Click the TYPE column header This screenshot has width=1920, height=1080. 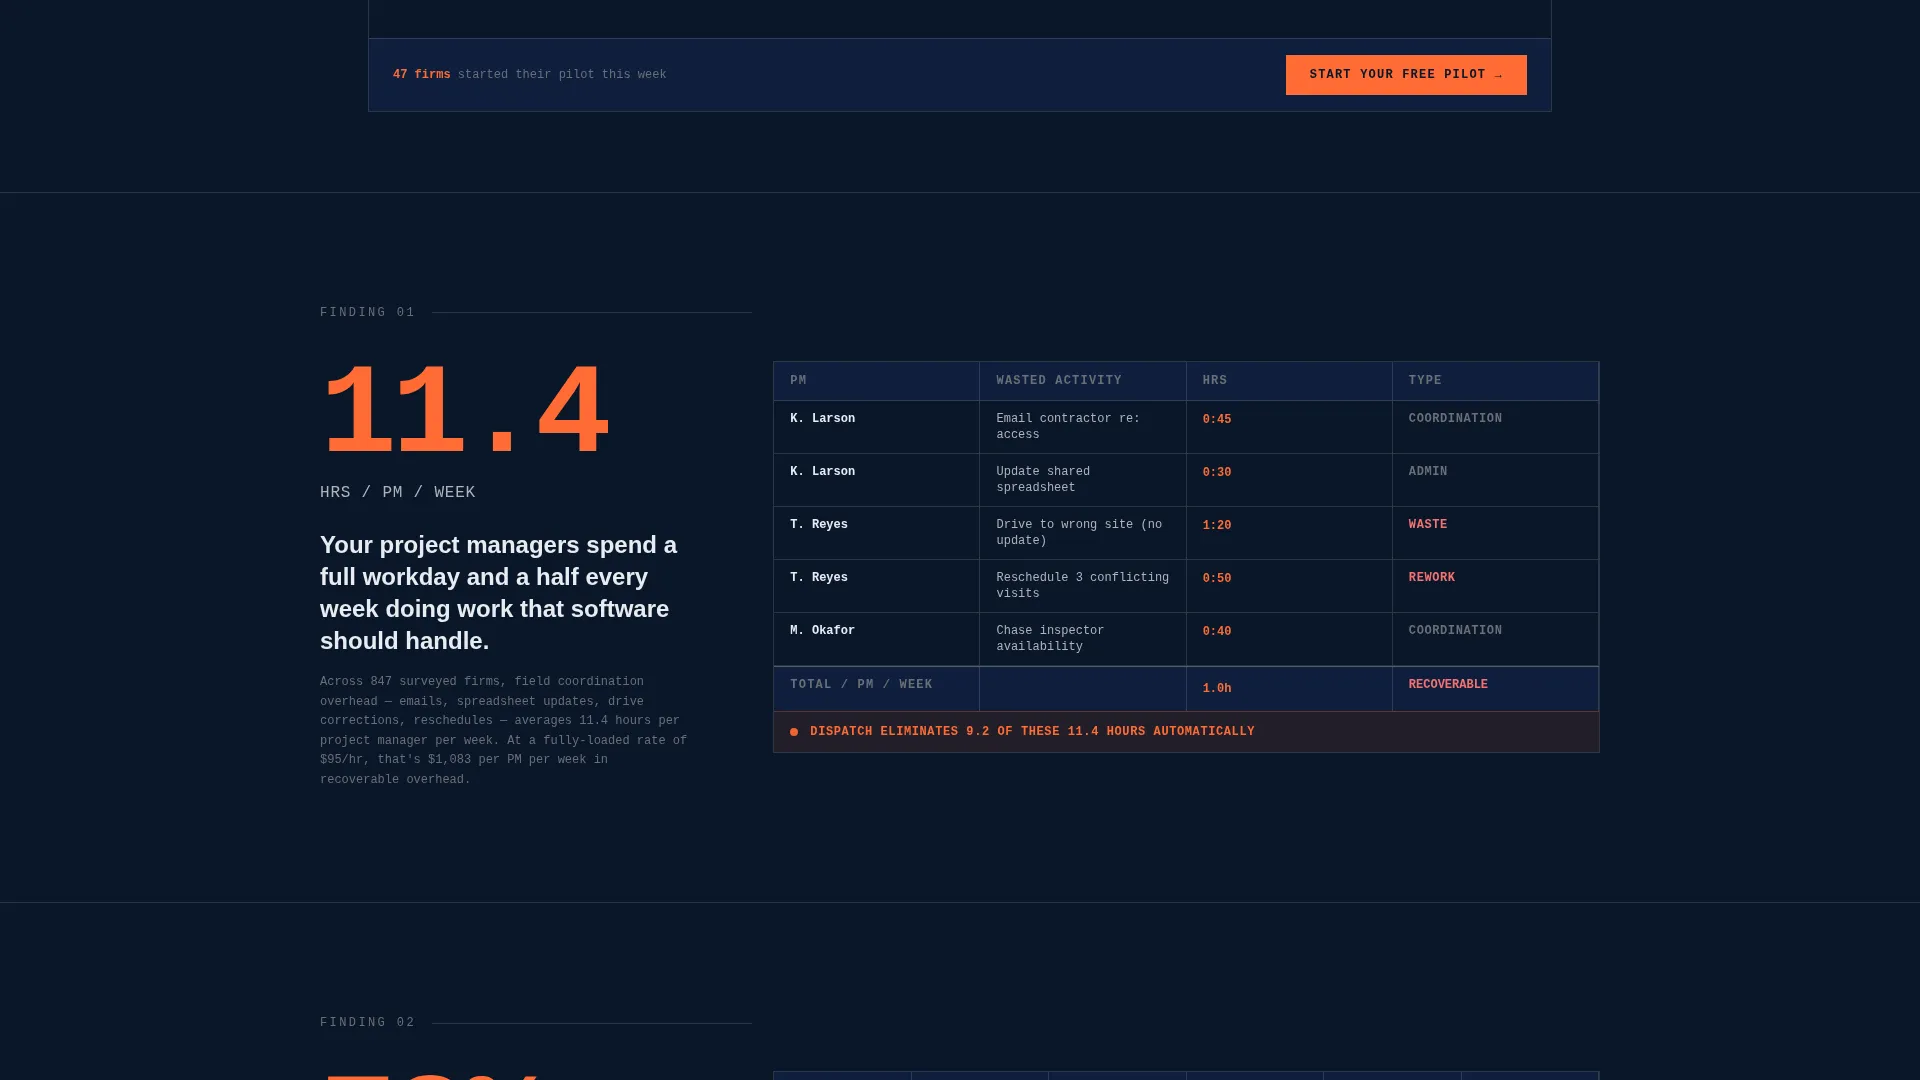1495,381
